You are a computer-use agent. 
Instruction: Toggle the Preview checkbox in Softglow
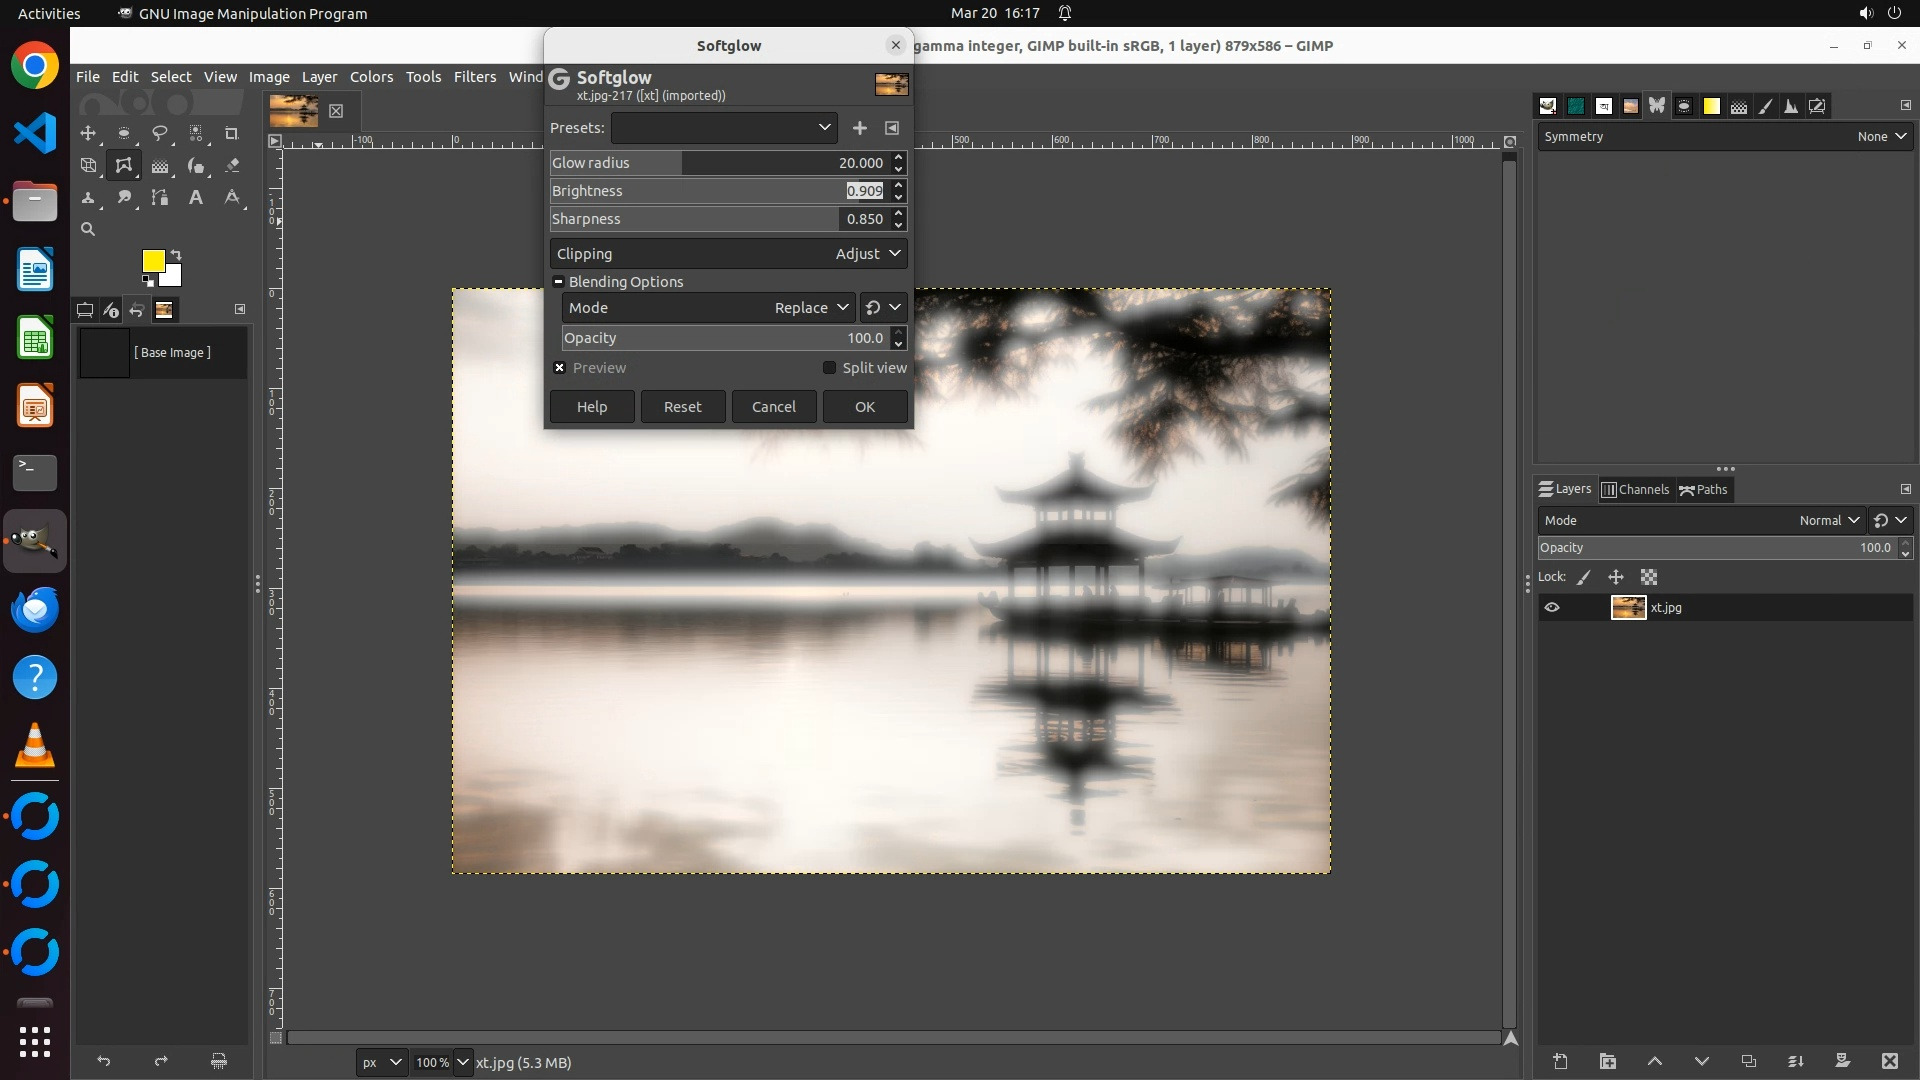pyautogui.click(x=560, y=368)
